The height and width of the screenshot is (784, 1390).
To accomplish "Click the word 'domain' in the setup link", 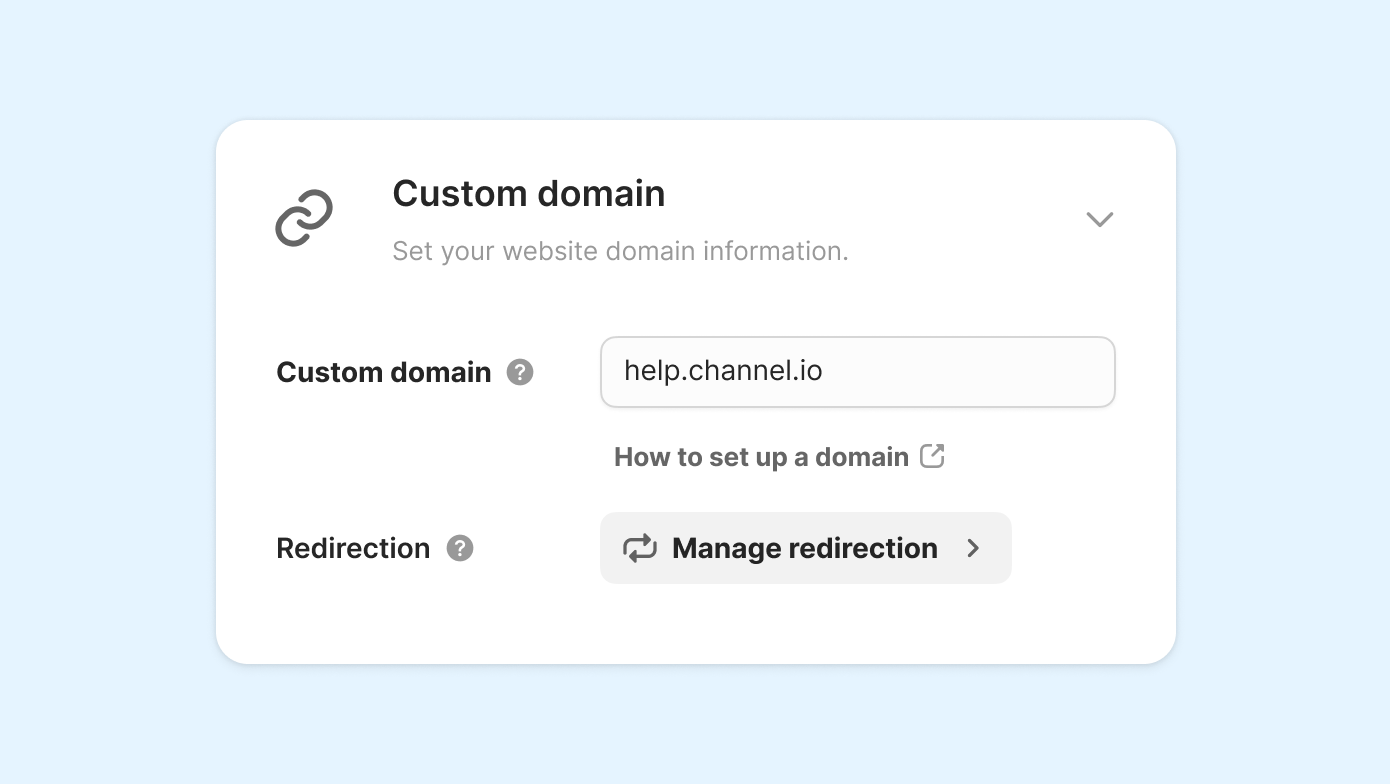I will tap(862, 457).
